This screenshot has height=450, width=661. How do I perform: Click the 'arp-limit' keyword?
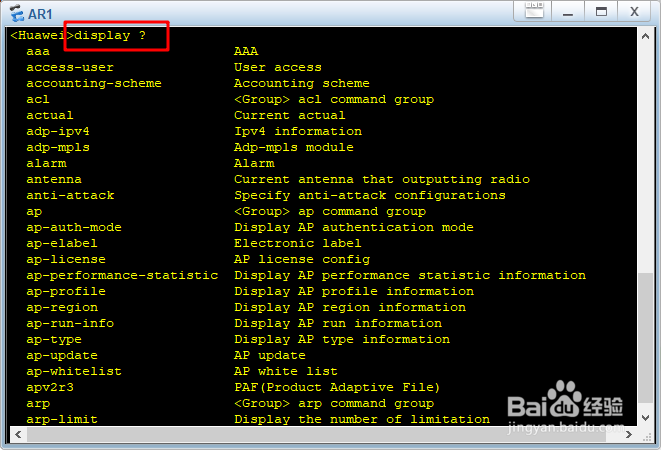pos(62,420)
